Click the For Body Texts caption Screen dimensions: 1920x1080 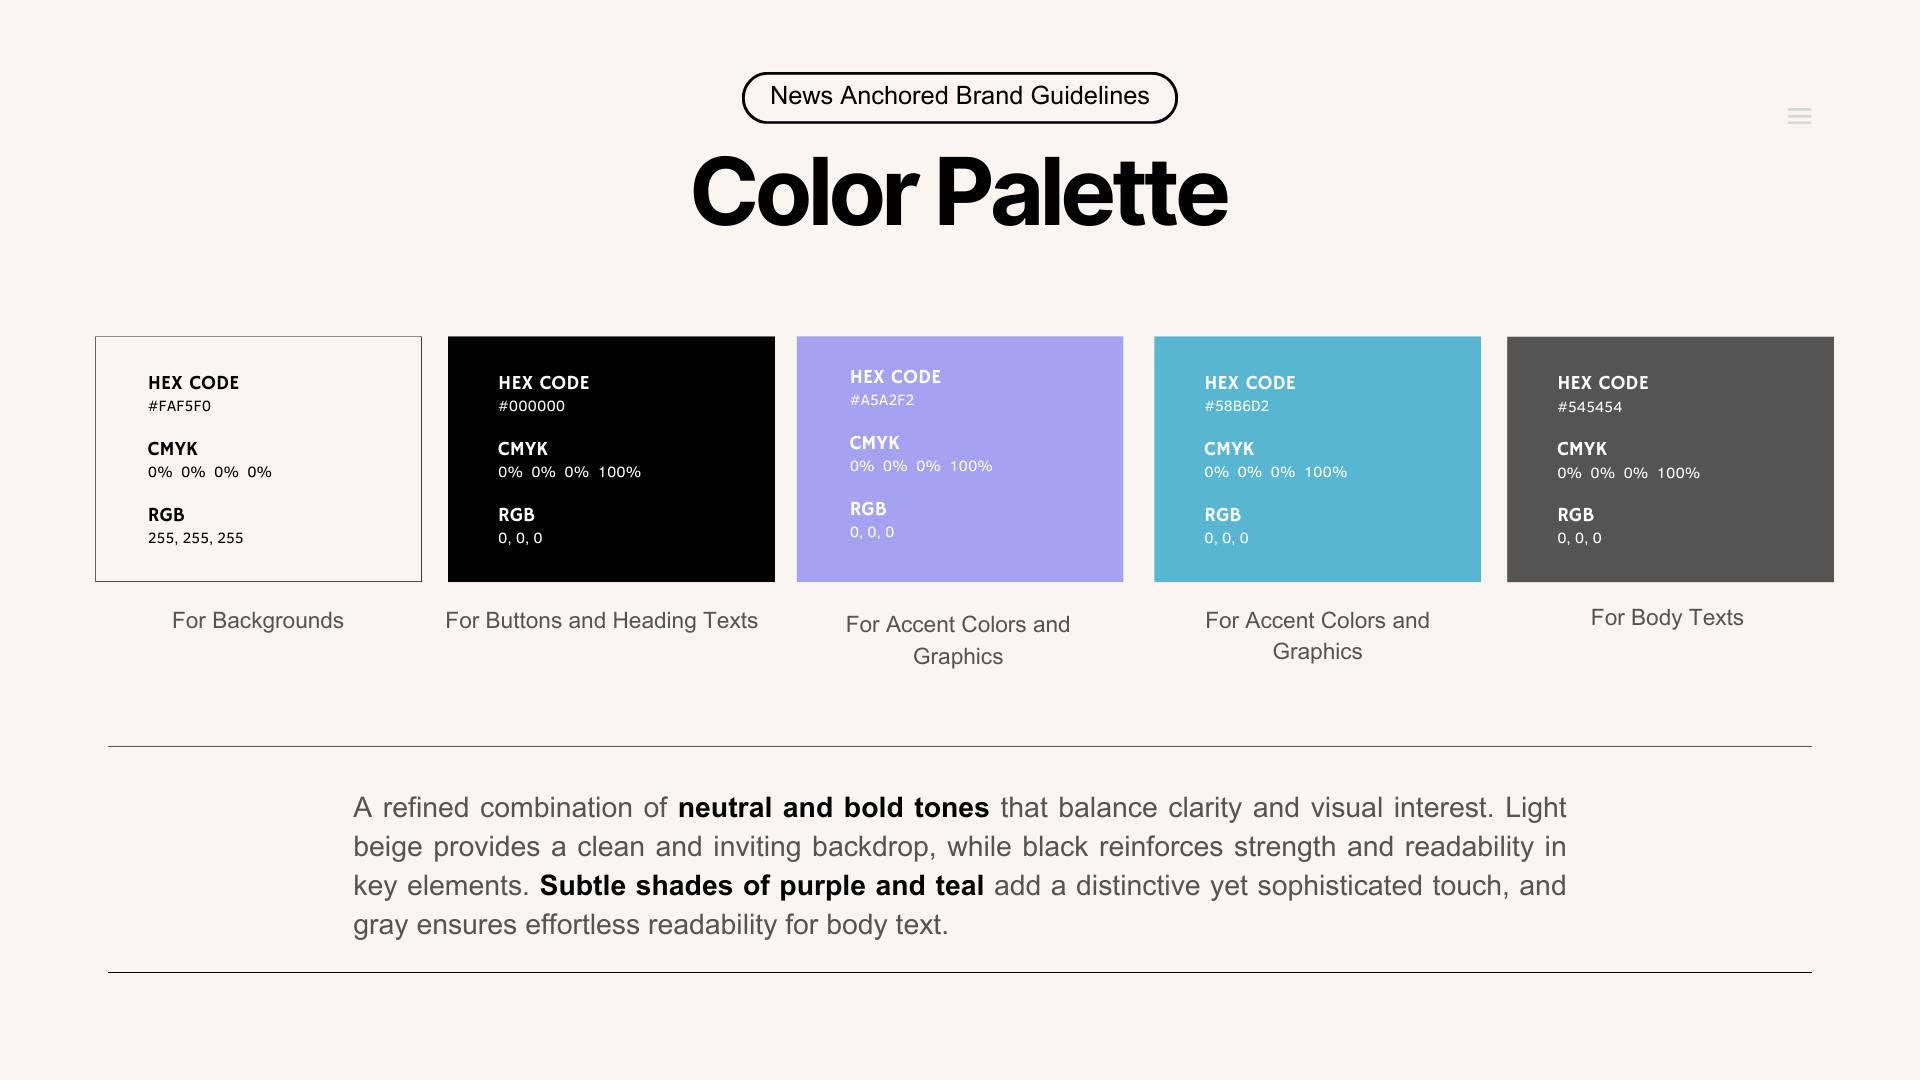click(x=1667, y=617)
